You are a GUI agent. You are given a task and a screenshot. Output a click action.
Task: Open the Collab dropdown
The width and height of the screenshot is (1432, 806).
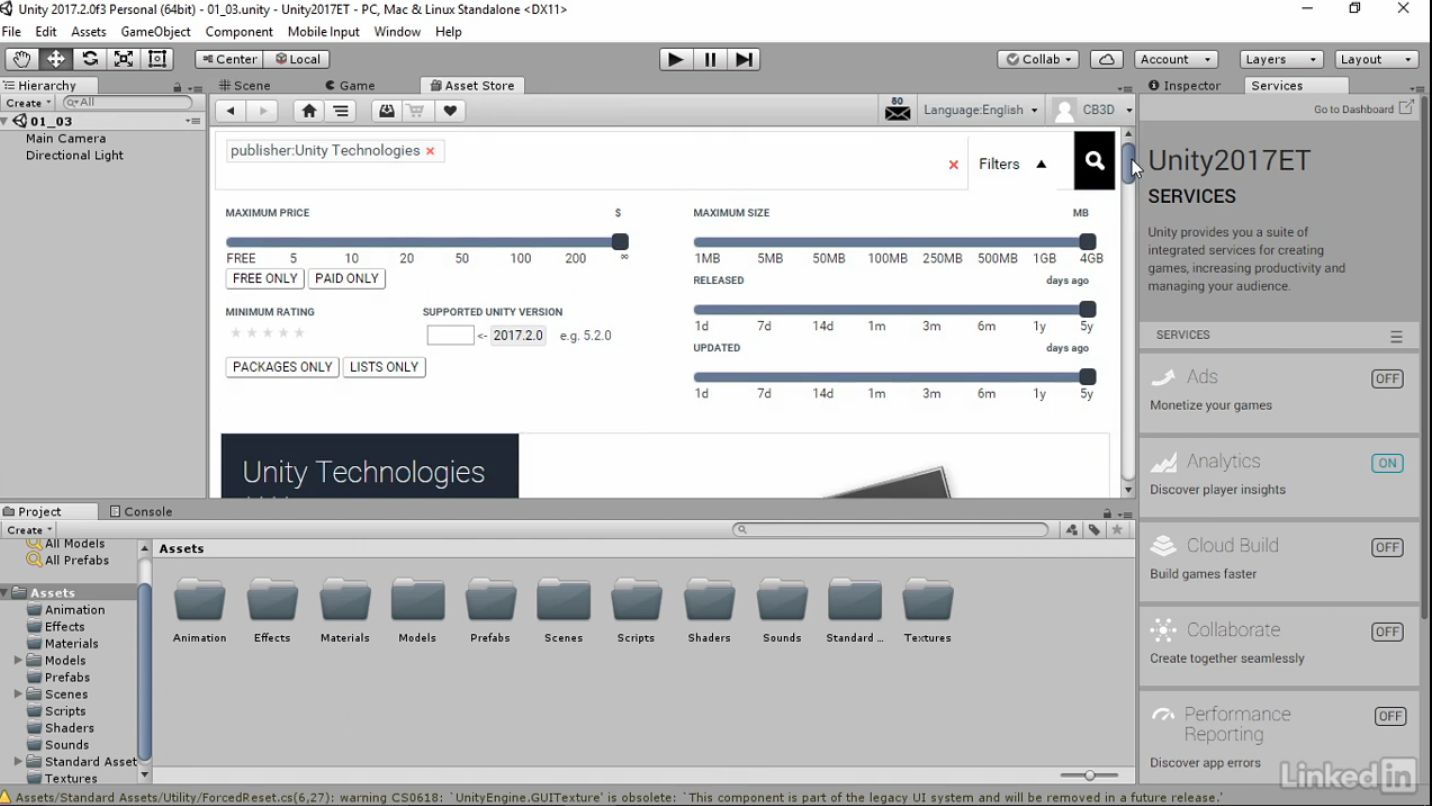click(1038, 59)
